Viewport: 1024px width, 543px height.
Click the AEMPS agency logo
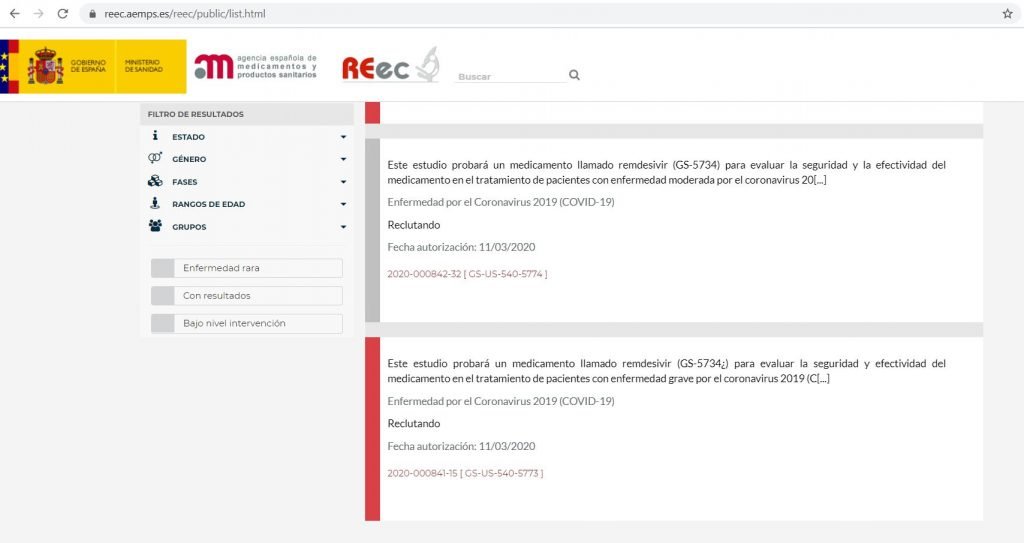[256, 67]
